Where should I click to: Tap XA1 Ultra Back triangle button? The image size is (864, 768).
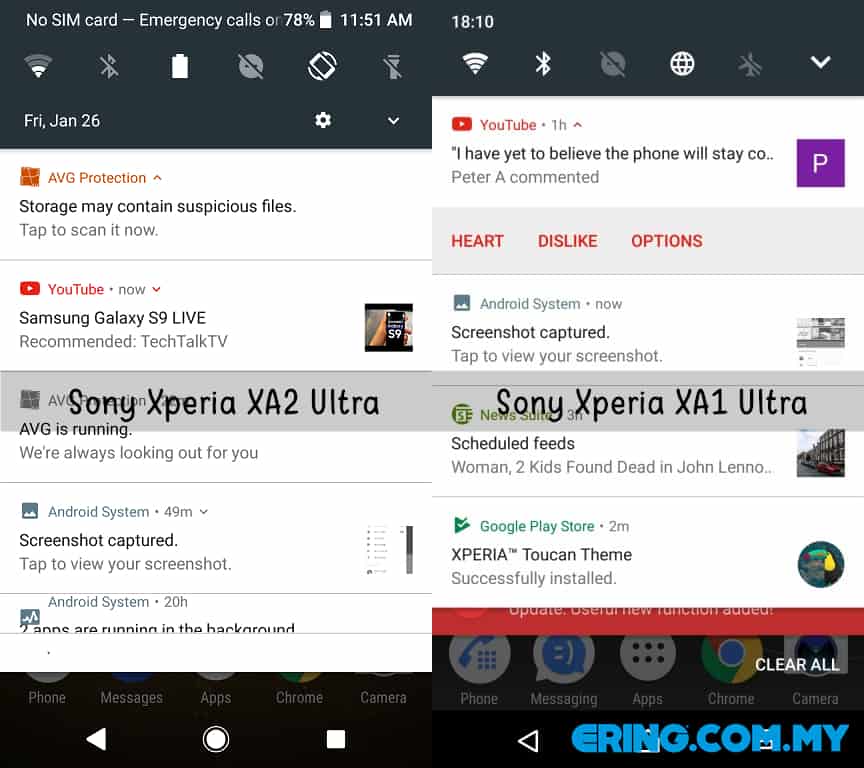pos(529,741)
